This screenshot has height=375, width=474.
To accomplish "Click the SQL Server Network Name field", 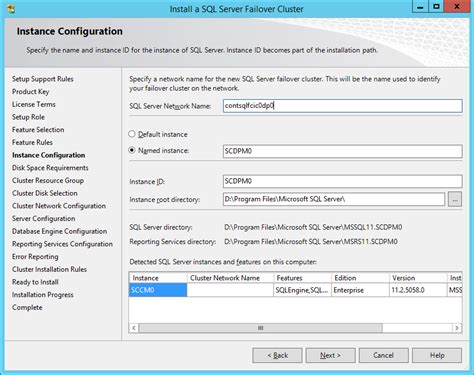I will (343, 106).
